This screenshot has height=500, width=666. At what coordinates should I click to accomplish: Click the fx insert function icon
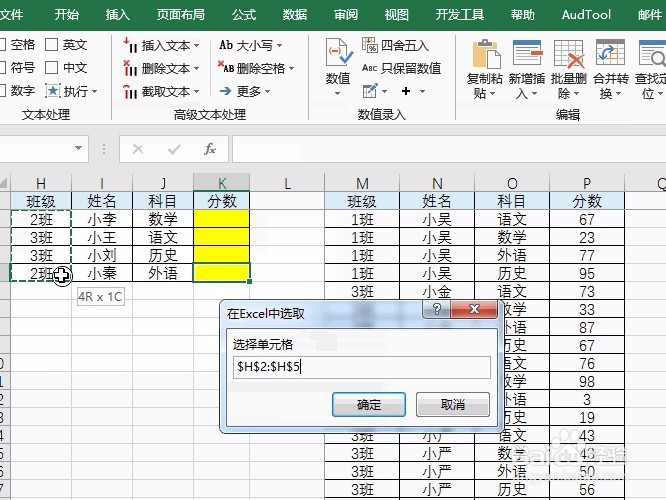(210, 149)
